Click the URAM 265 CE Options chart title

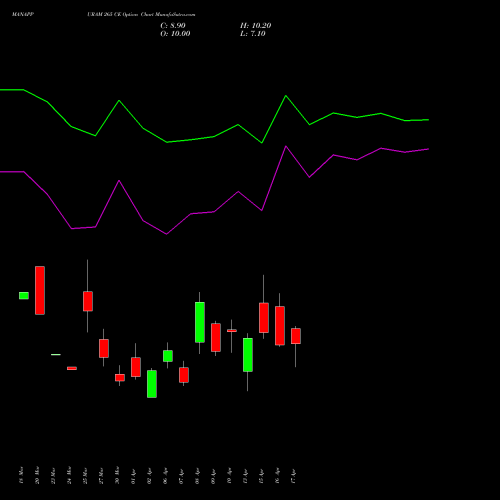(141, 15)
